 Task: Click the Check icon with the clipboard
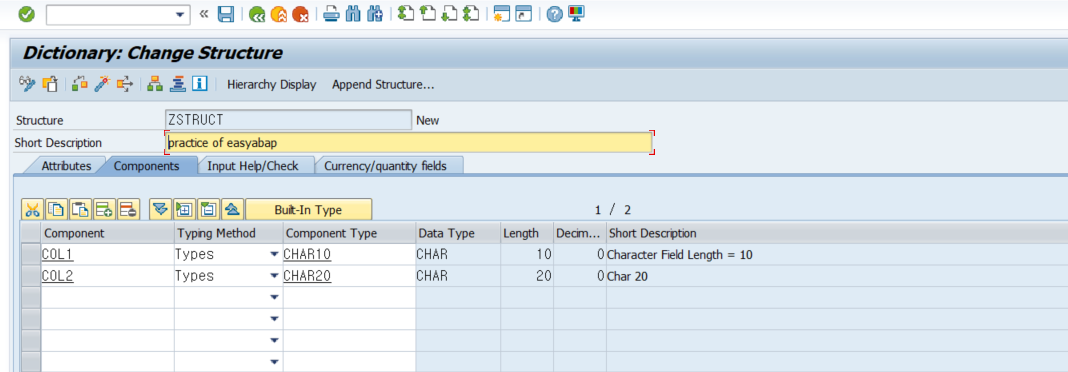(x=50, y=84)
